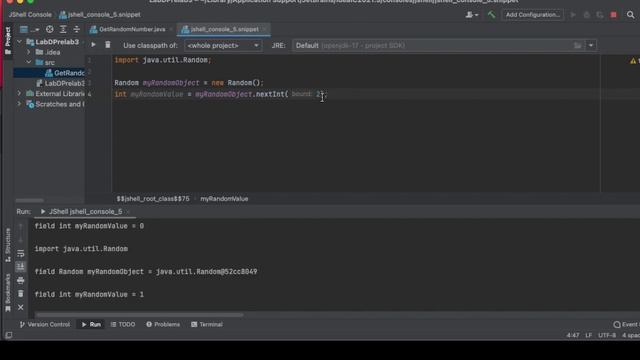
Task: Click the myRandomValue breadcrumb
Action: [224, 199]
